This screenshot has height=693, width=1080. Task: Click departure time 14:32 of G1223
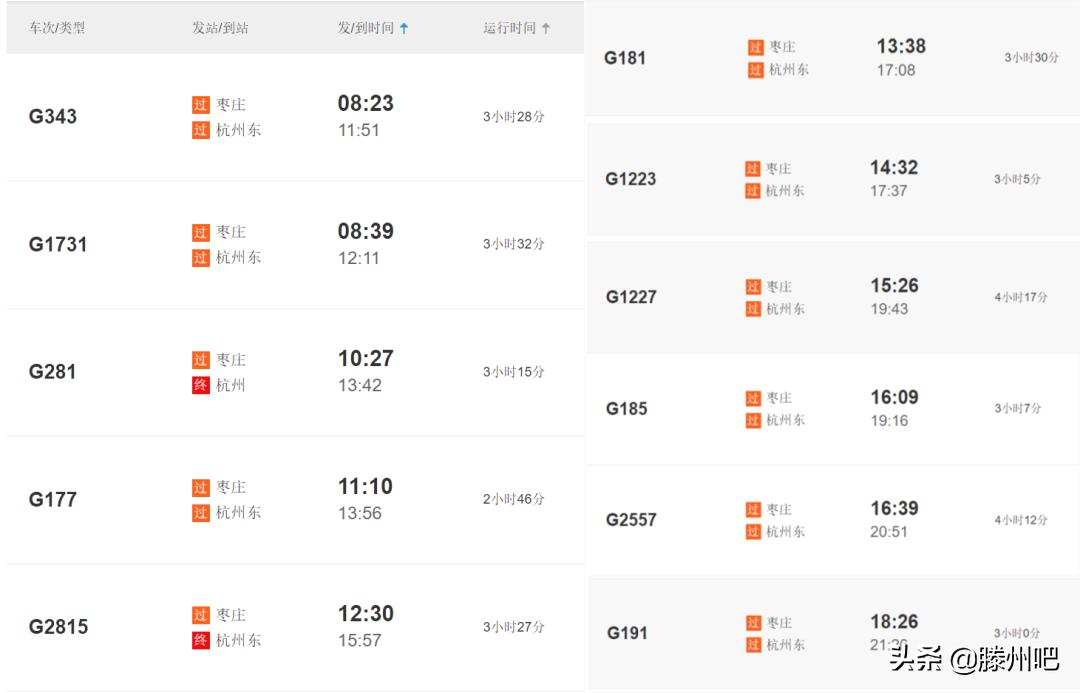pos(893,168)
